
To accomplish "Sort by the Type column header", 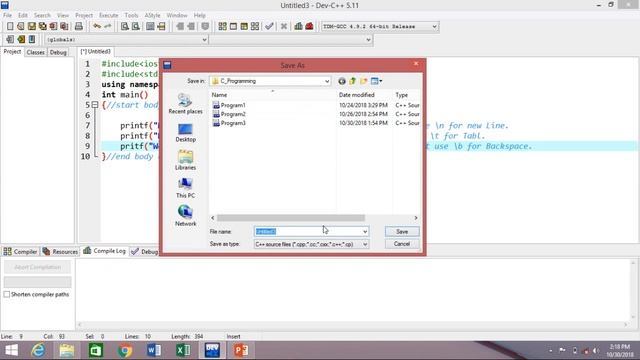I will point(407,95).
